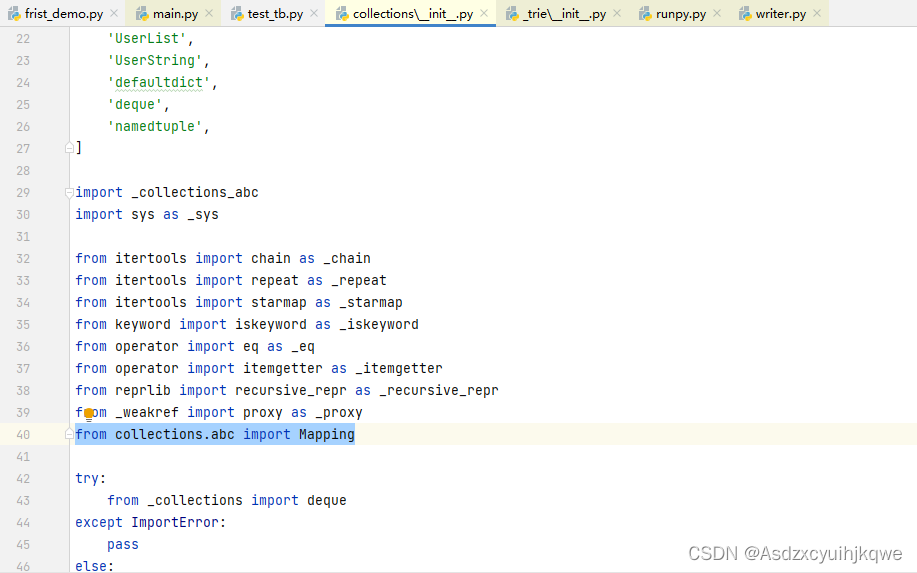Click collections.abc on line 40
The height and width of the screenshot is (573, 917).
pos(175,435)
